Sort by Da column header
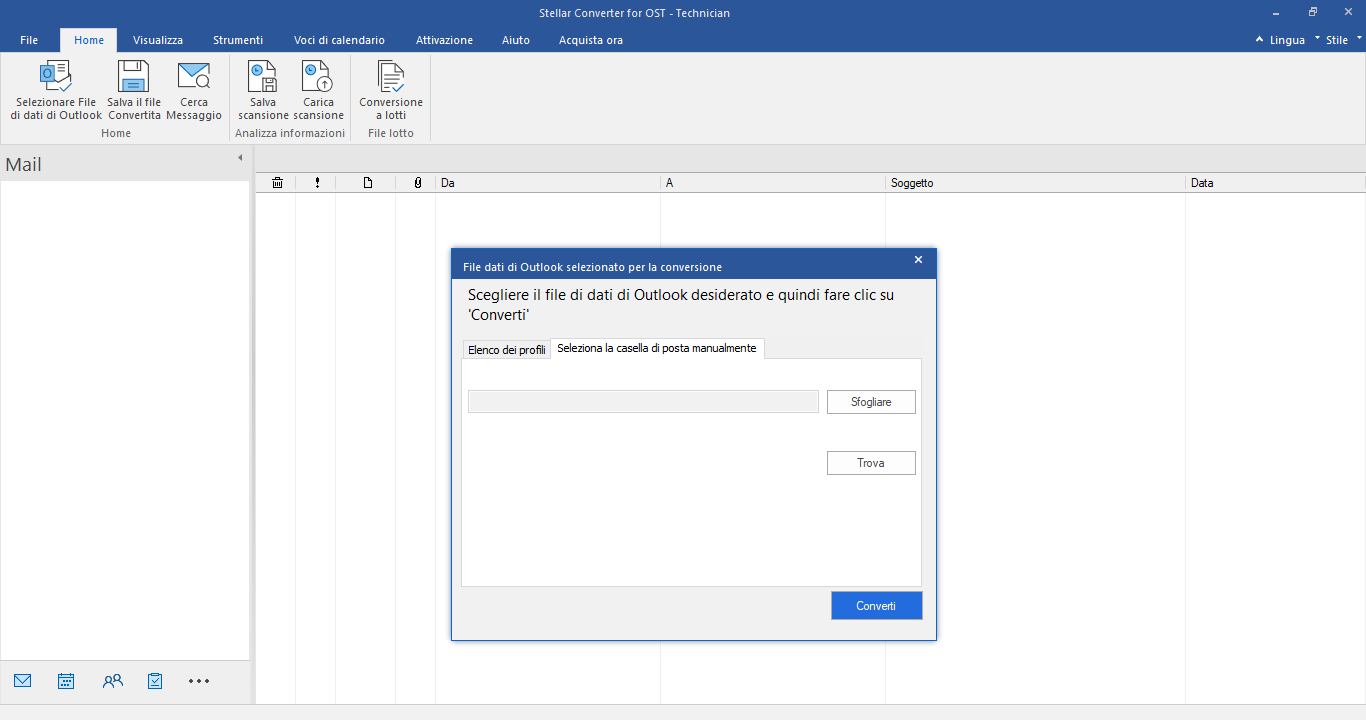The image size is (1366, 720). coord(548,183)
